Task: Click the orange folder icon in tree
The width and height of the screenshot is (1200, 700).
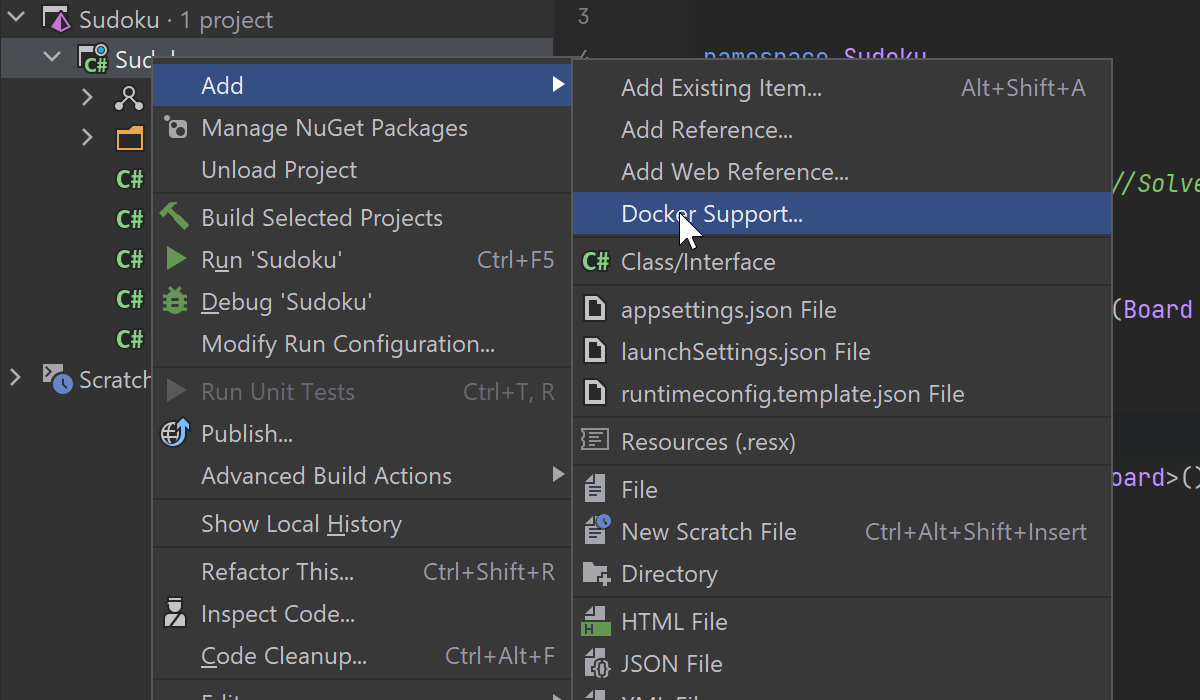Action: click(130, 138)
